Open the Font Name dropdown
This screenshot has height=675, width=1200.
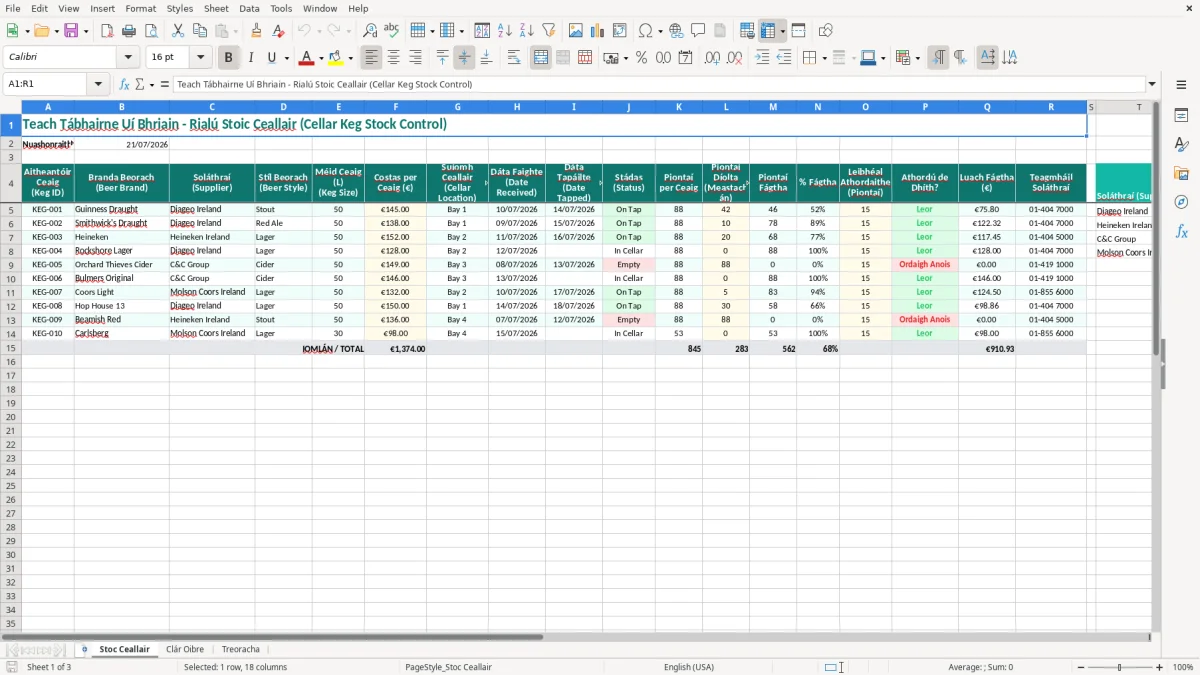pyautogui.click(x=127, y=58)
